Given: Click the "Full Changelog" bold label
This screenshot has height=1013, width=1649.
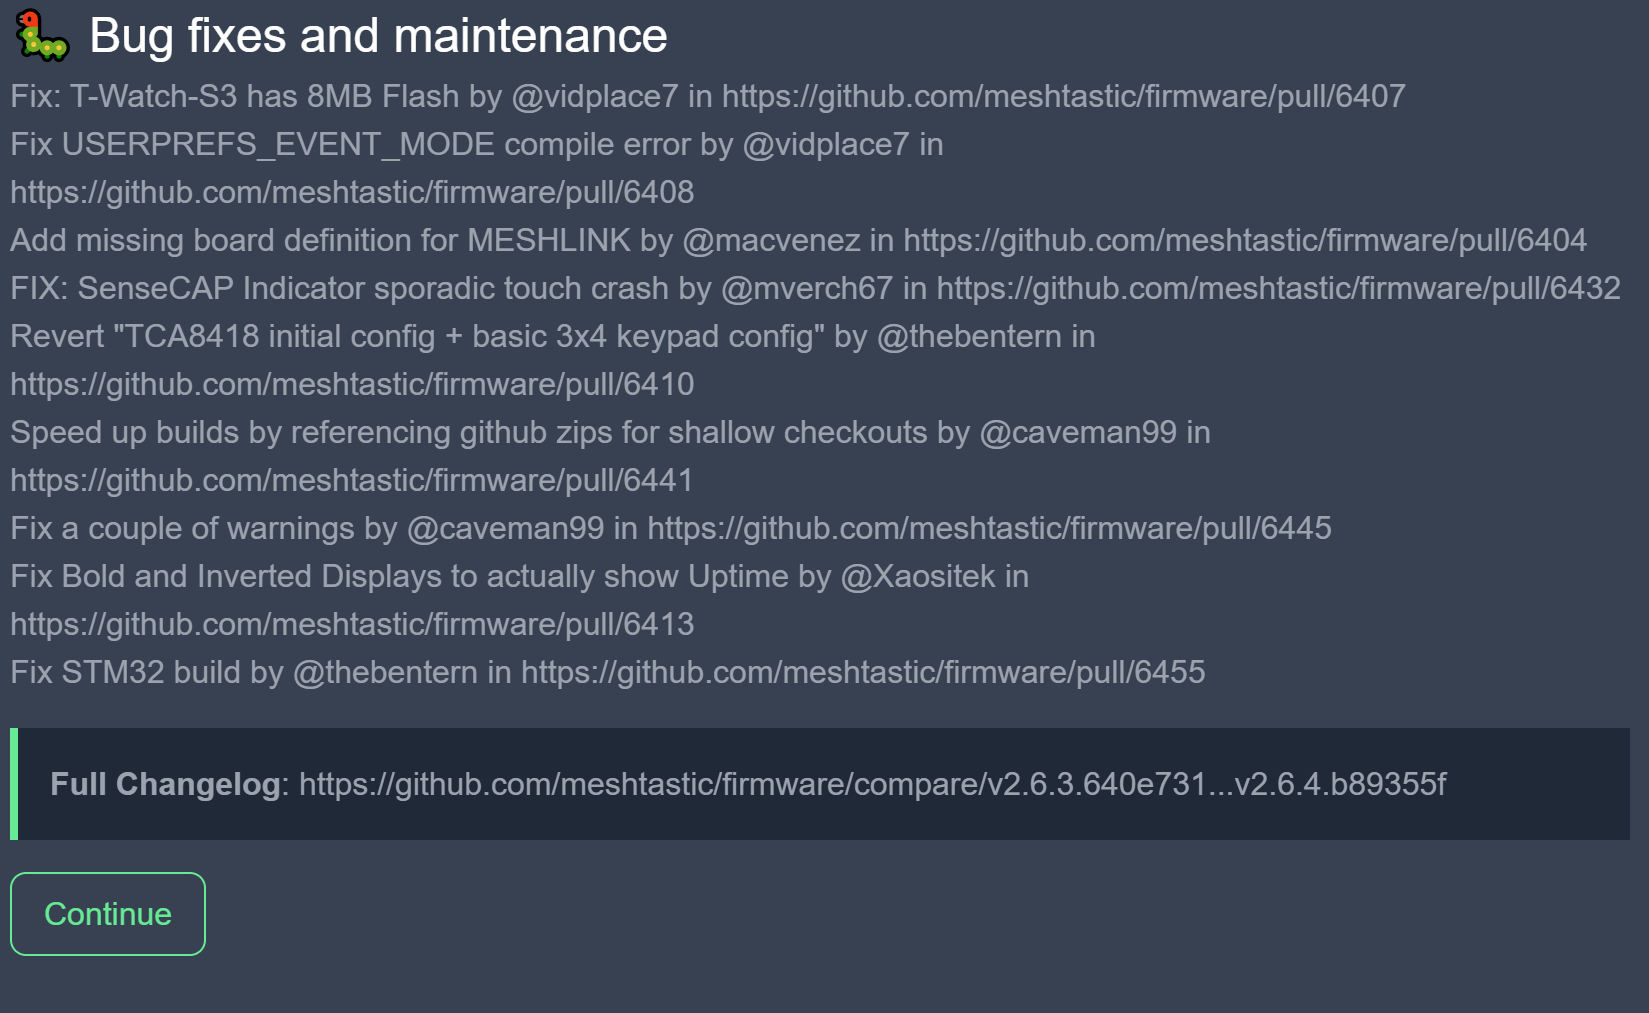Looking at the screenshot, I should click(x=165, y=784).
